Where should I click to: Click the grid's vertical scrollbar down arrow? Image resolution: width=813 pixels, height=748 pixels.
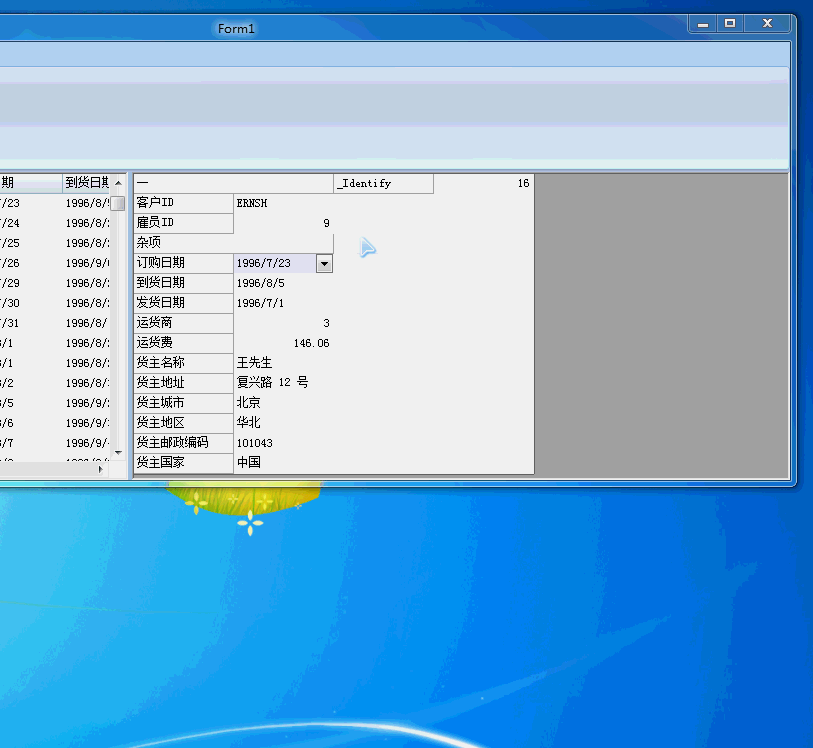118,453
